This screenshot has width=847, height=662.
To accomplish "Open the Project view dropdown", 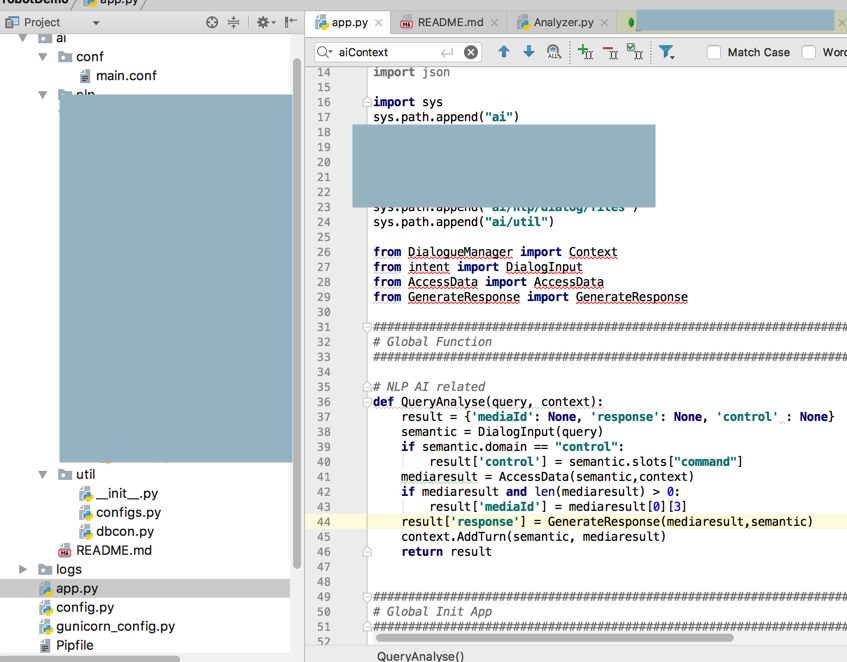I will tap(96, 22).
